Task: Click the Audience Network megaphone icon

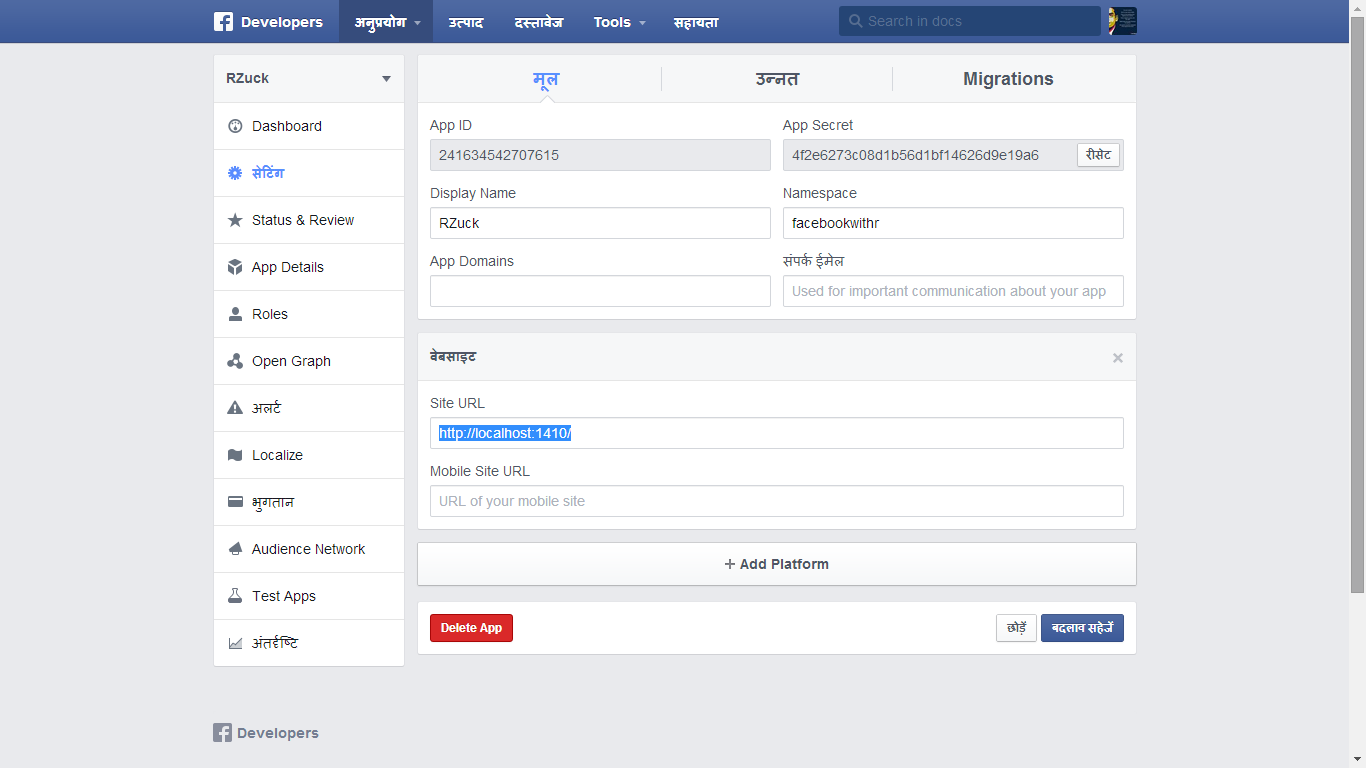Action: coord(235,549)
